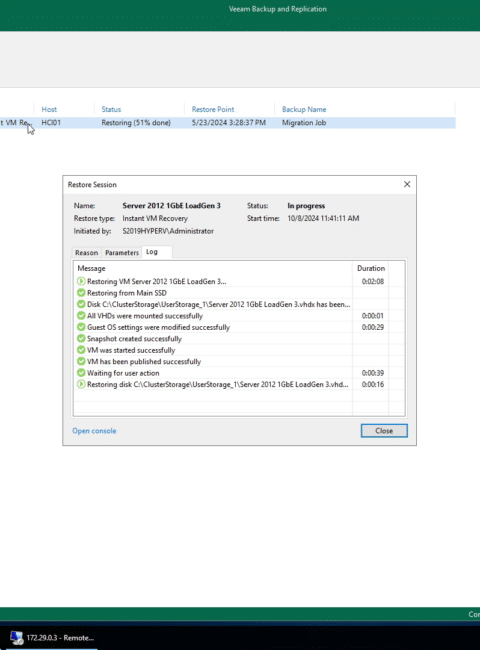Screen dimensions: 480x650
Task: Click check icon beside Snapshot created successfully
Action: (x=81, y=339)
